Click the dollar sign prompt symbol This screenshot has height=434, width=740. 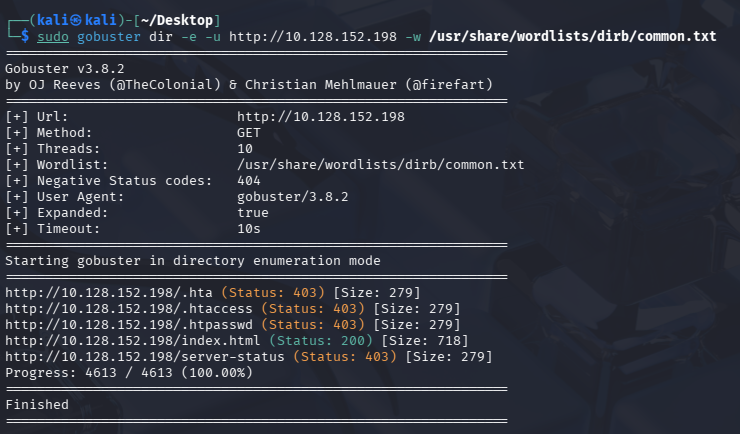point(25,36)
